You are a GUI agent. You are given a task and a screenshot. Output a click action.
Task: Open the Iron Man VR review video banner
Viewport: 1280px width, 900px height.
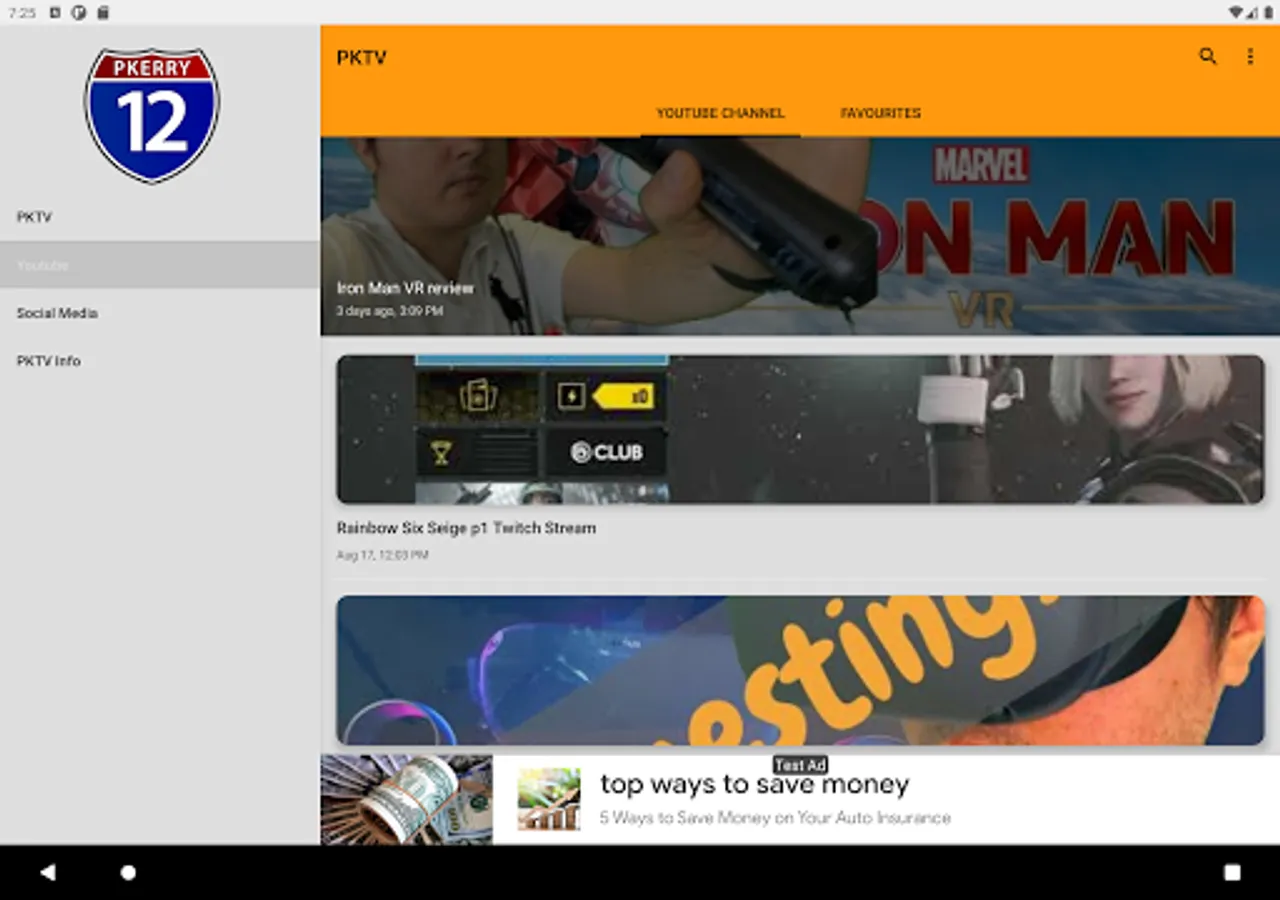(x=800, y=236)
